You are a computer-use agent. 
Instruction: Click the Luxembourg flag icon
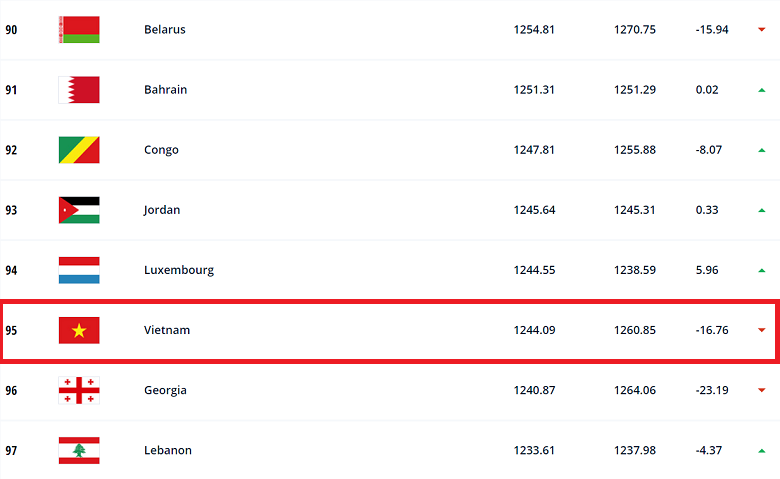[79, 270]
